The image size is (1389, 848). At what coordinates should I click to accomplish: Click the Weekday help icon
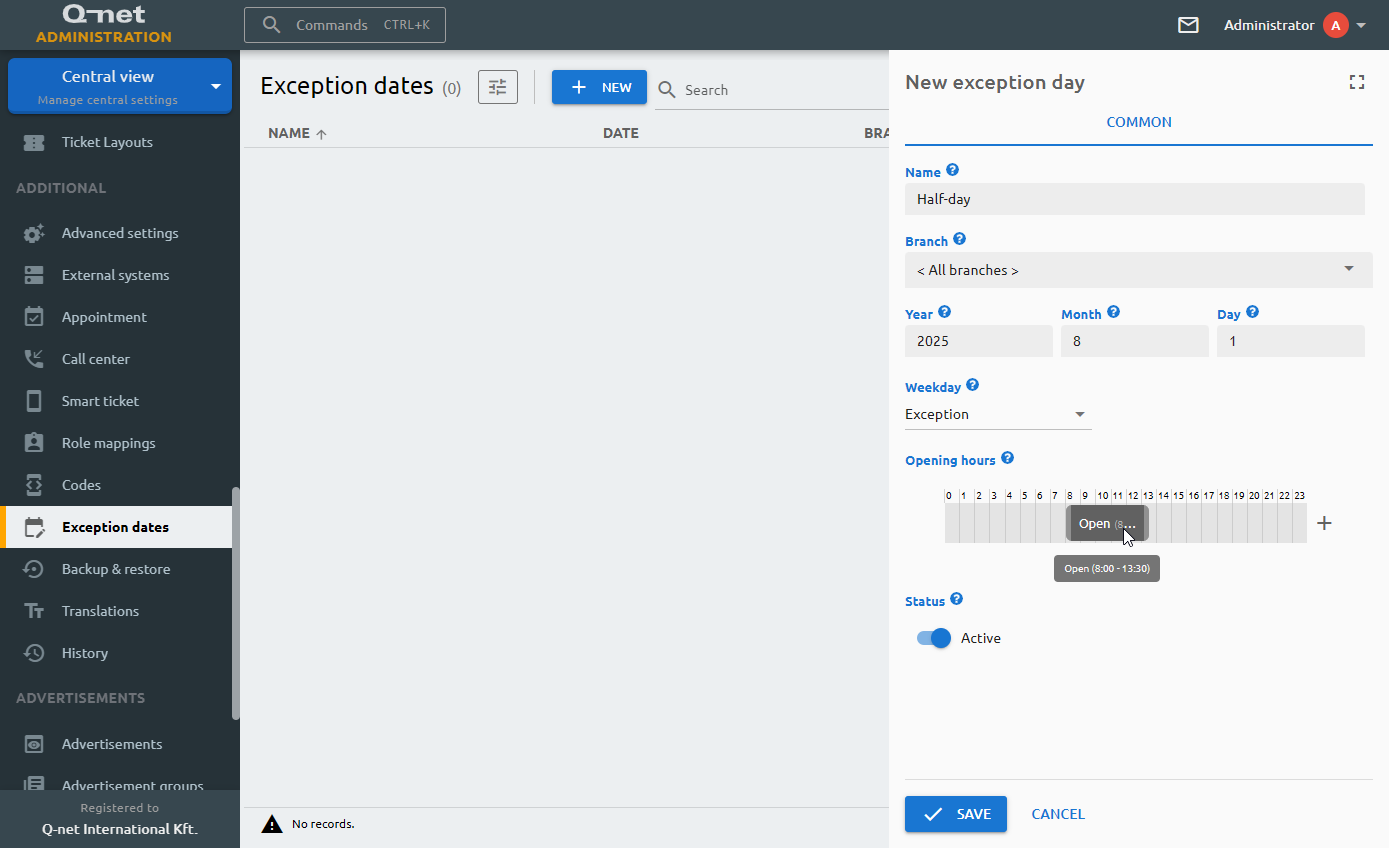[972, 385]
